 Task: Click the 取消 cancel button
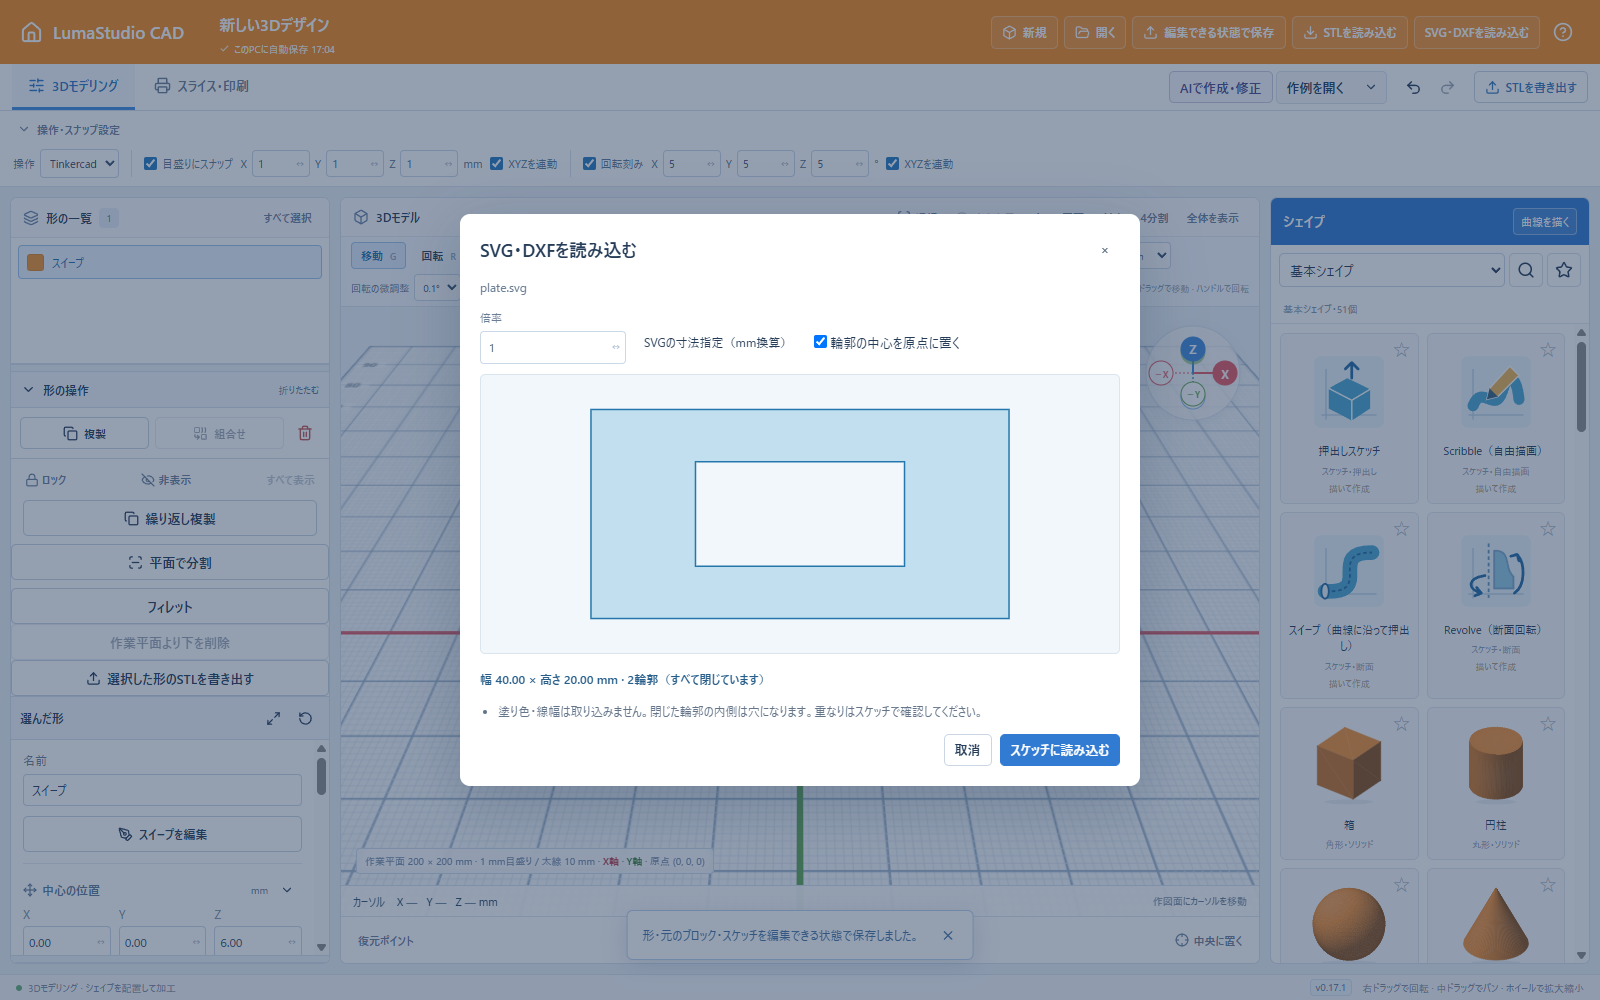coord(967,750)
